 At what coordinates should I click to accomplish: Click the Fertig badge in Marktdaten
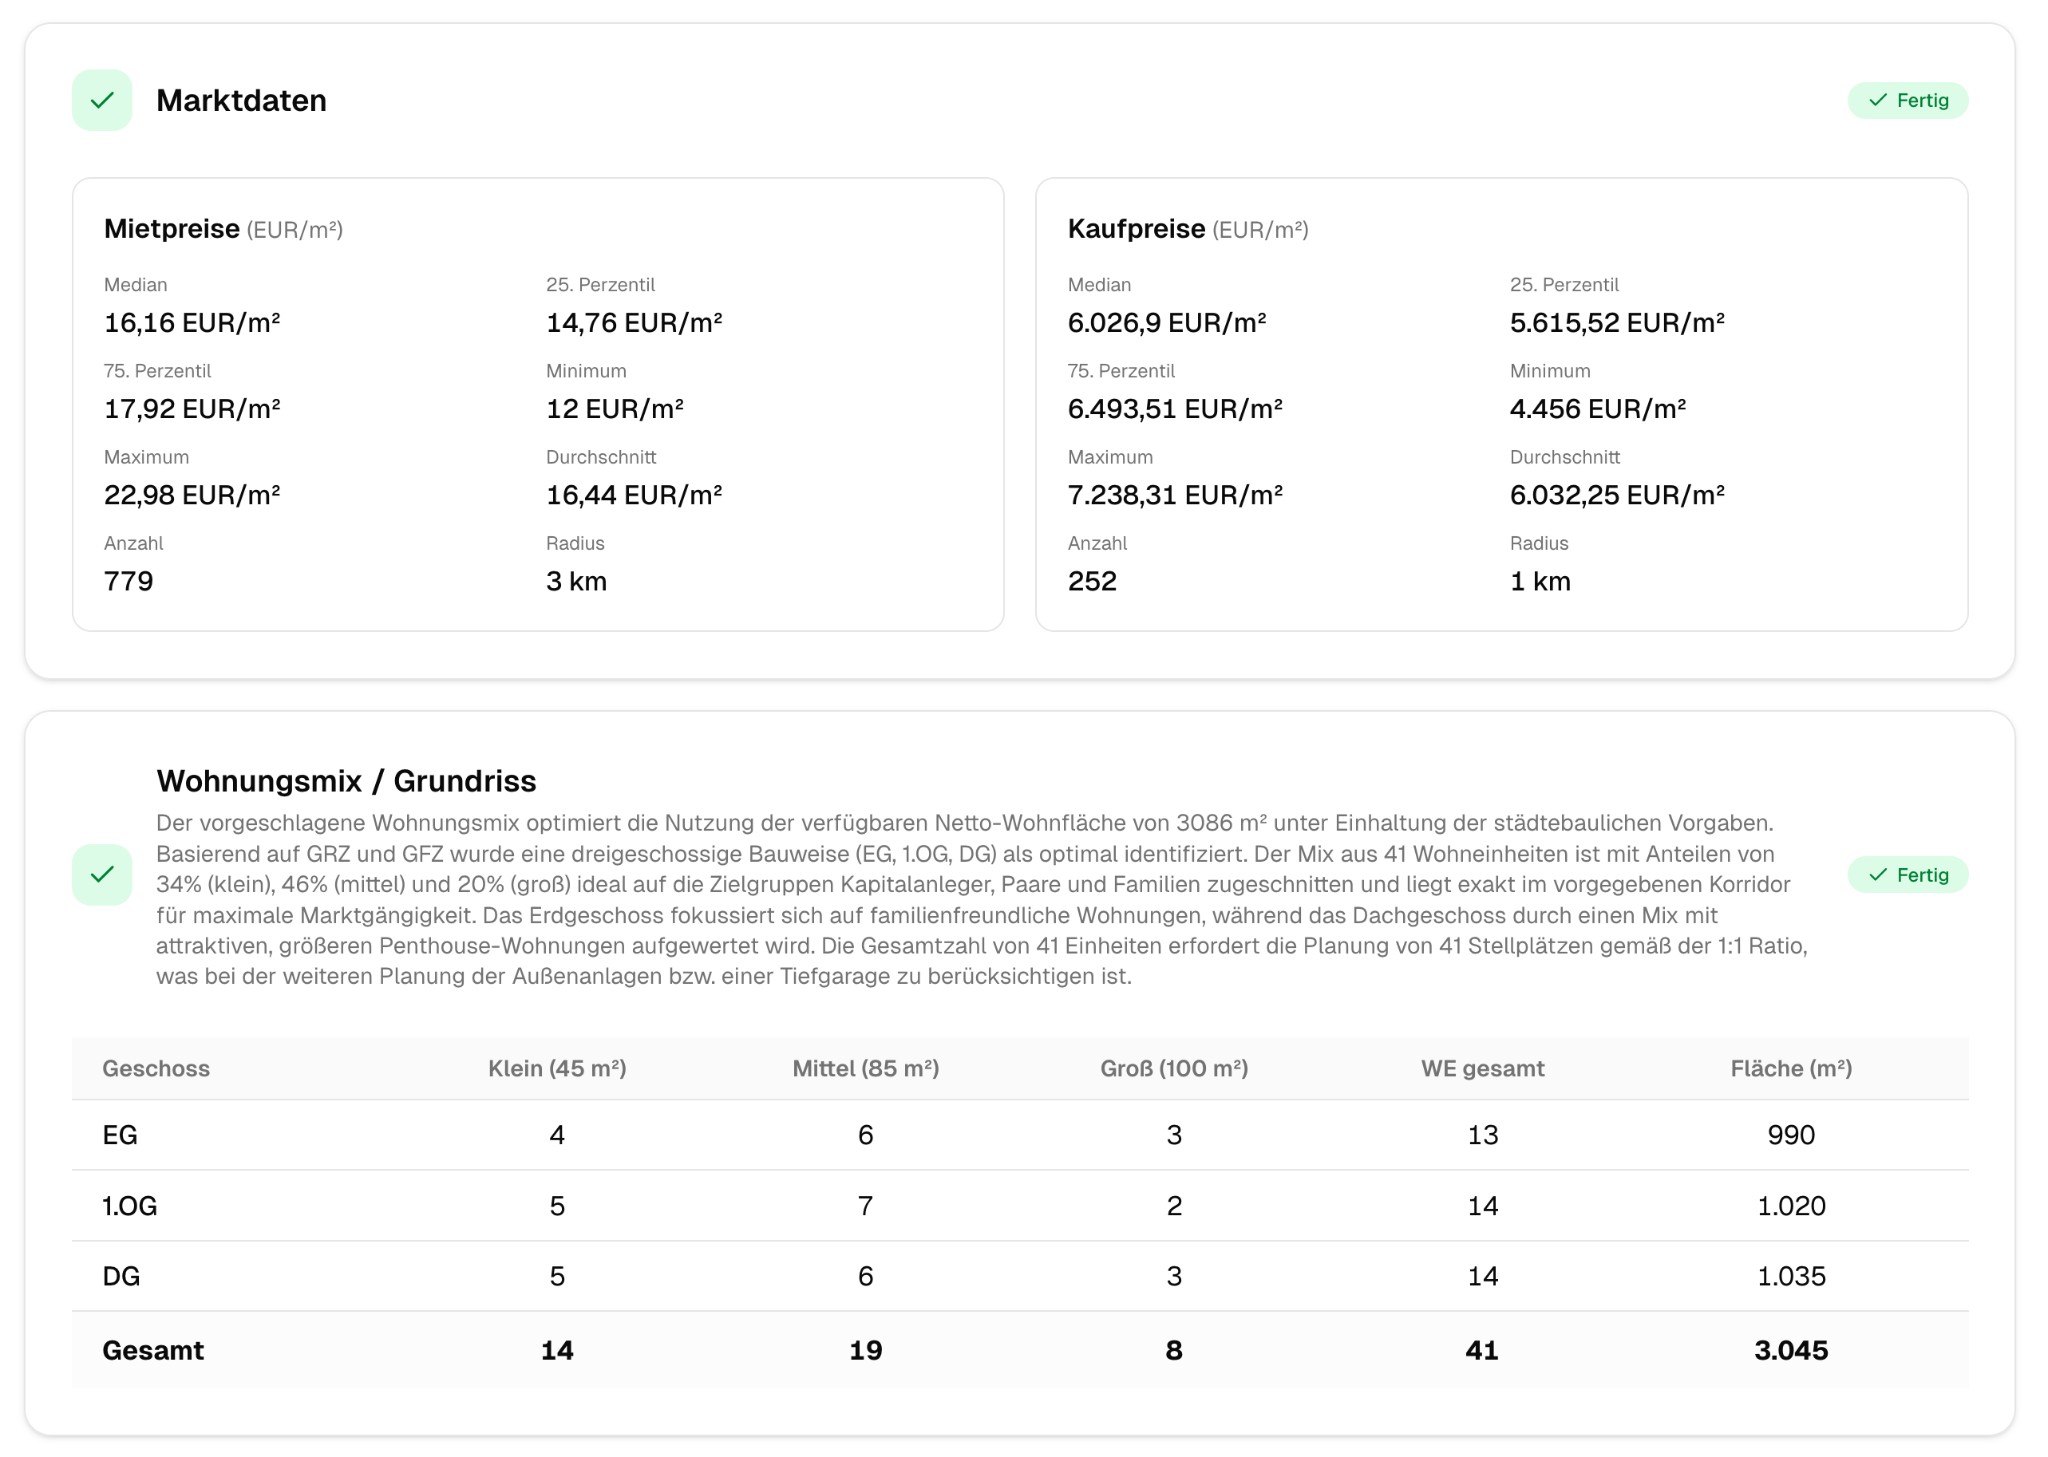pos(1907,100)
